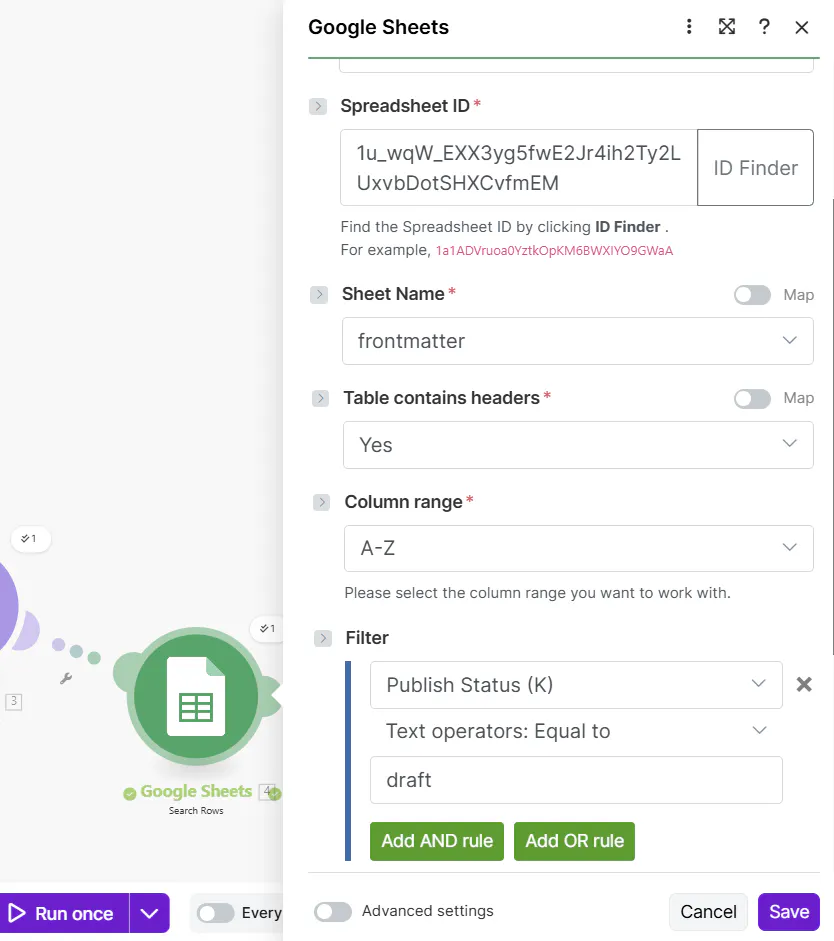The width and height of the screenshot is (834, 941).
Task: Expand the panel to full screen
Action: (727, 27)
